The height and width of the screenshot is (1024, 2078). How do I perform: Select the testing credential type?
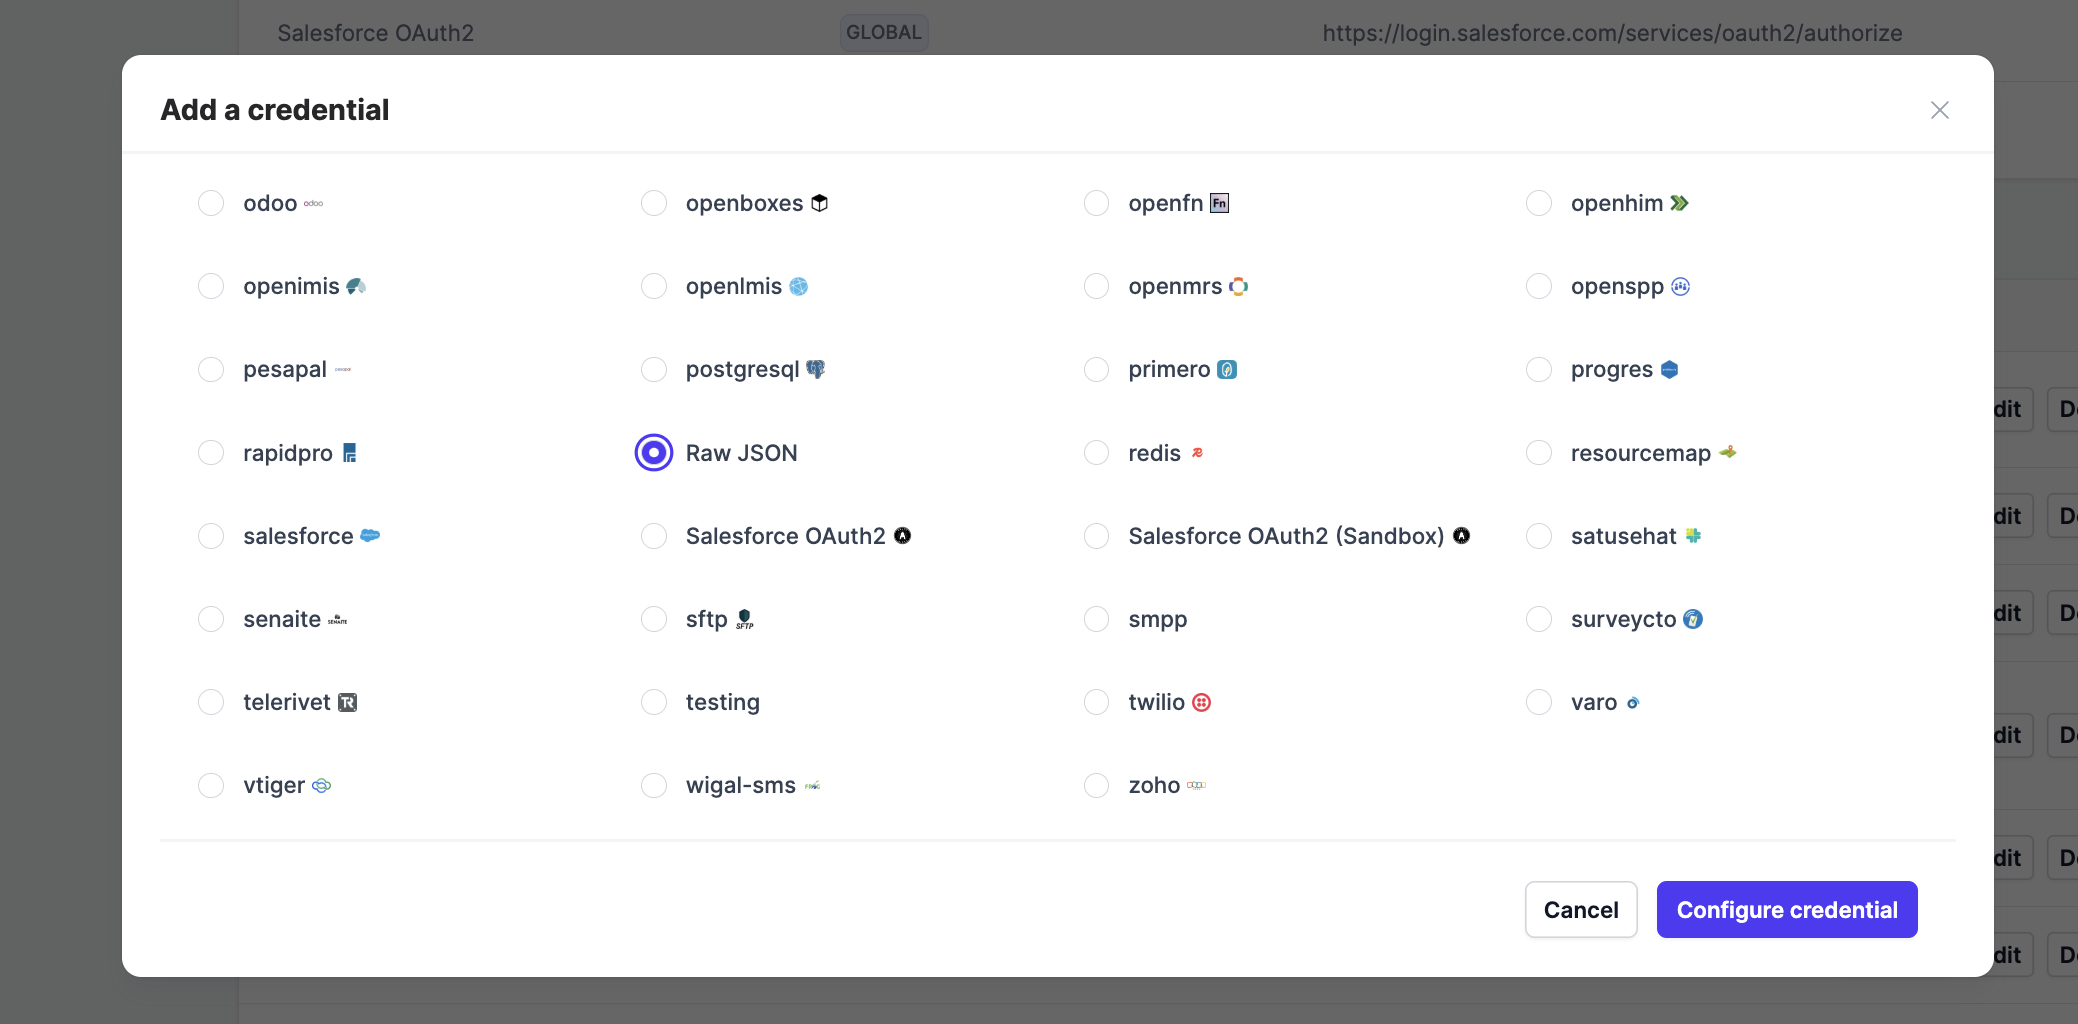pos(654,702)
